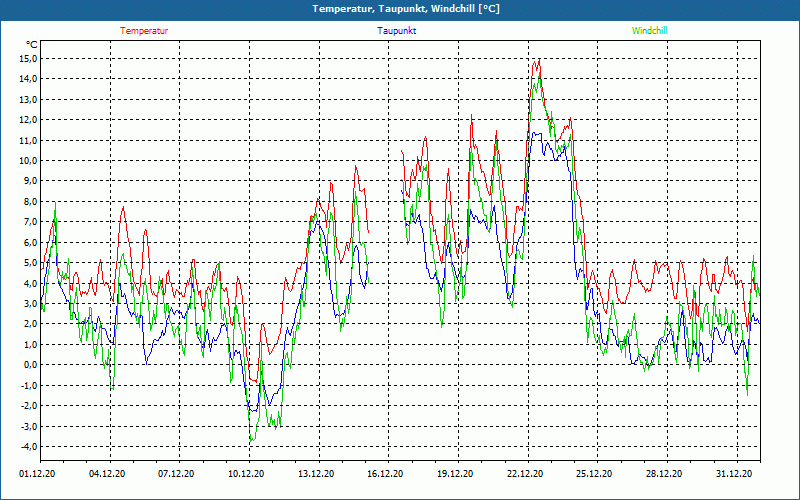Click the red Temperatur legend label
The width and height of the screenshot is (800, 500).
click(144, 31)
